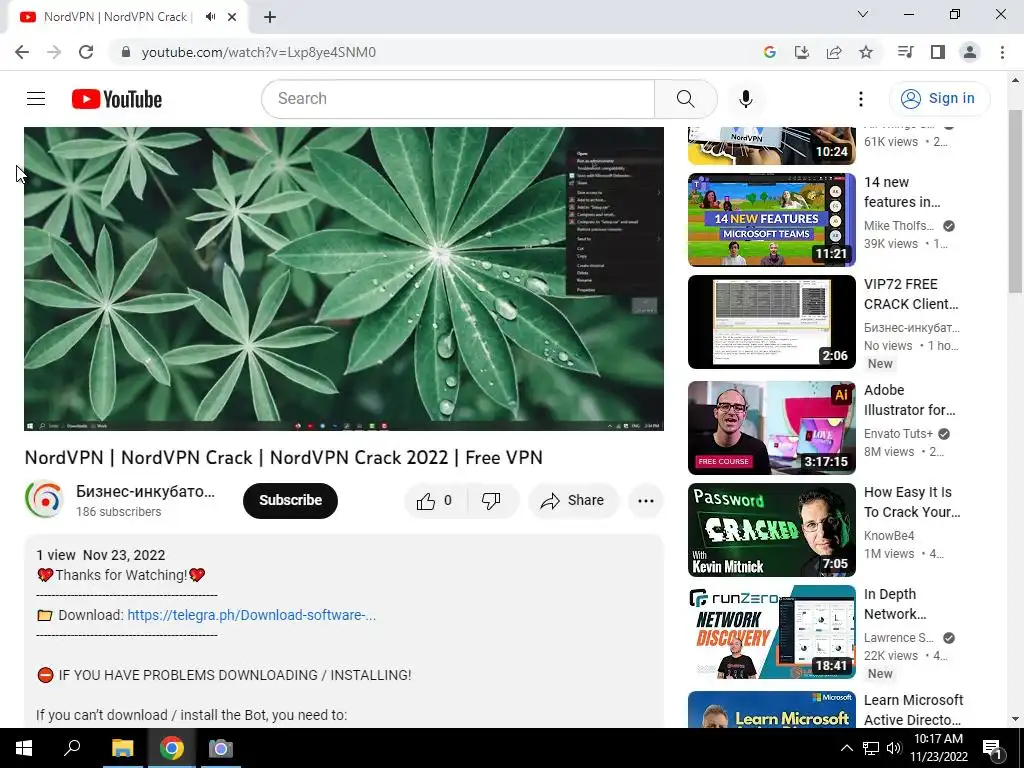Open Windows Start menu
Screen dimensions: 1024x768
point(24,748)
